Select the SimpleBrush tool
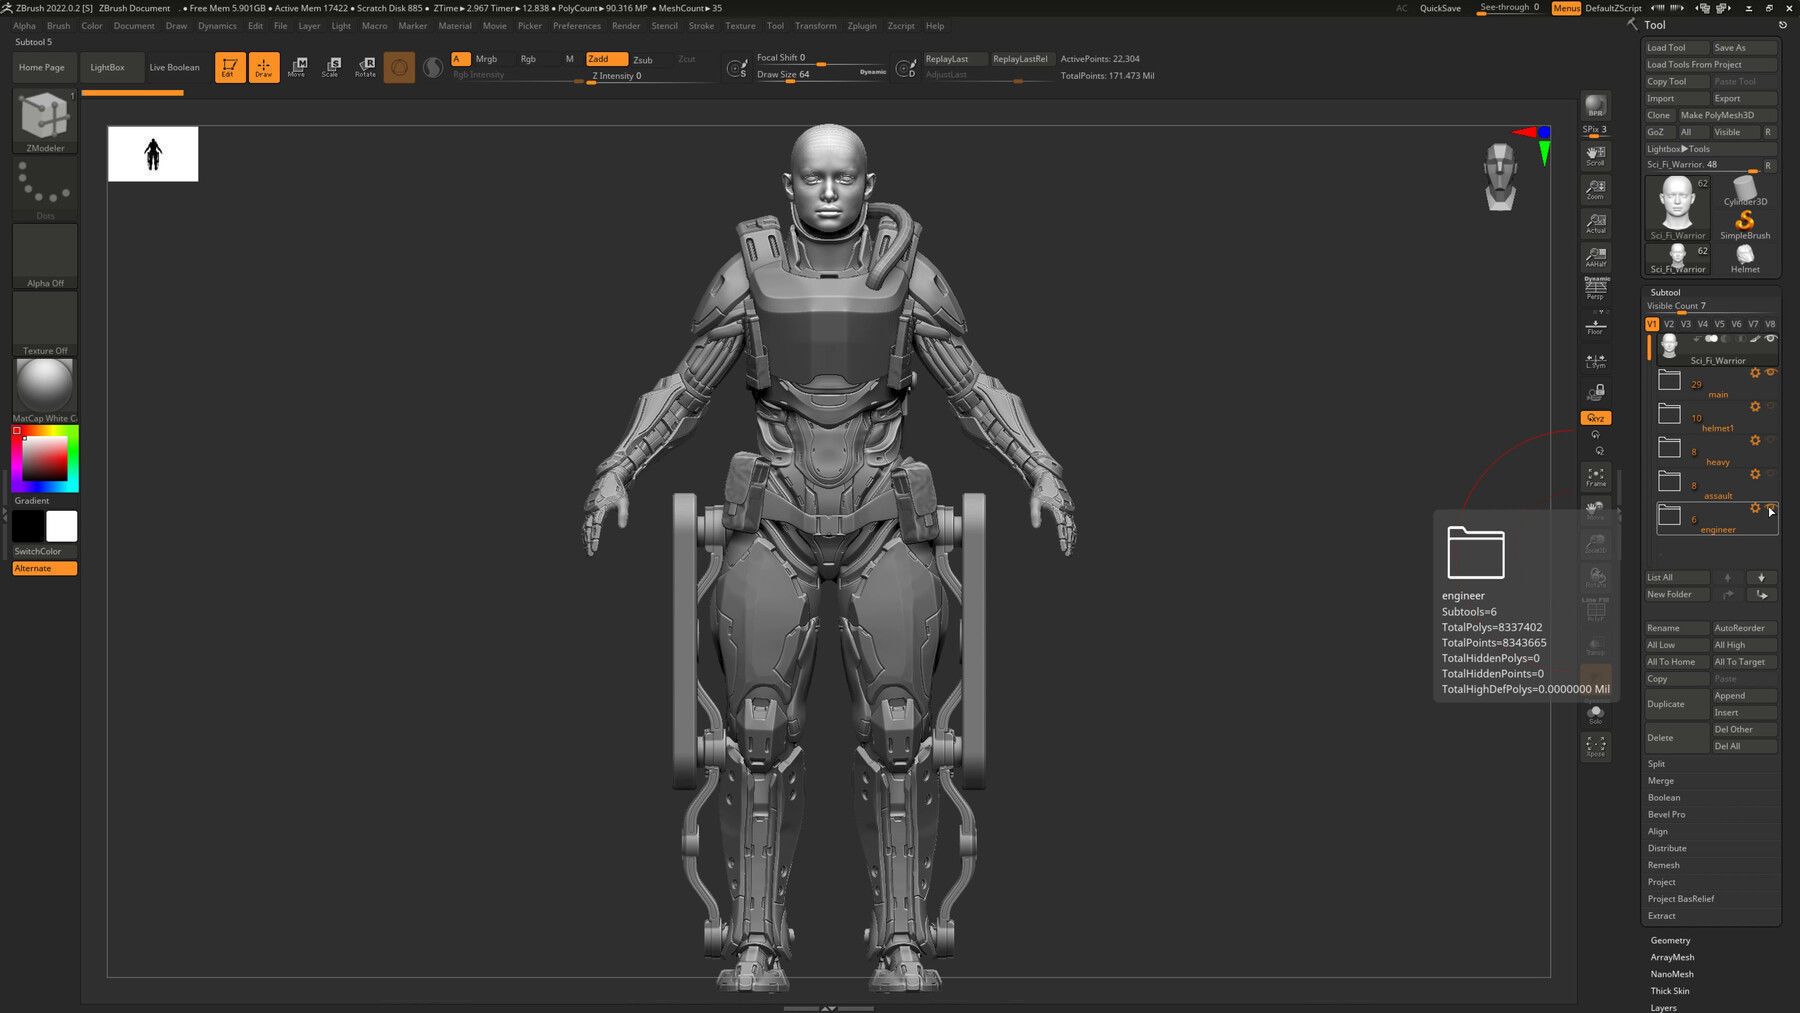 click(x=1745, y=225)
